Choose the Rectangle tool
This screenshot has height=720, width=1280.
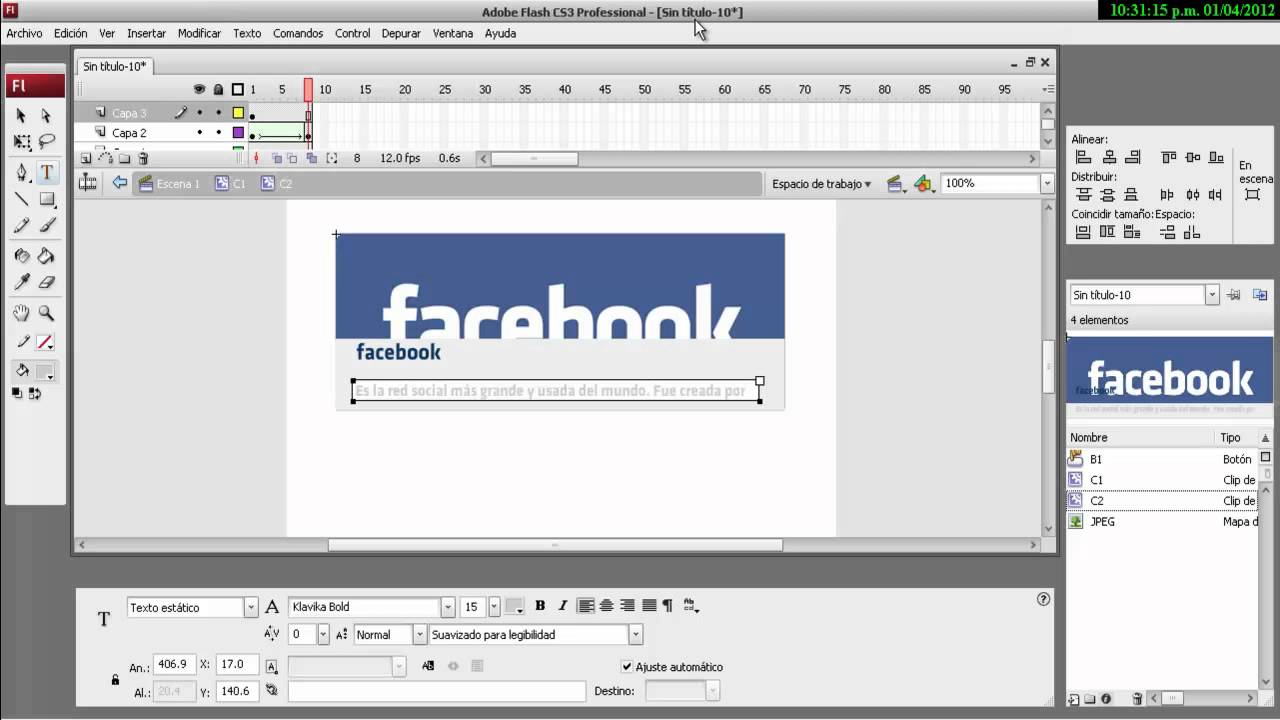(x=46, y=199)
